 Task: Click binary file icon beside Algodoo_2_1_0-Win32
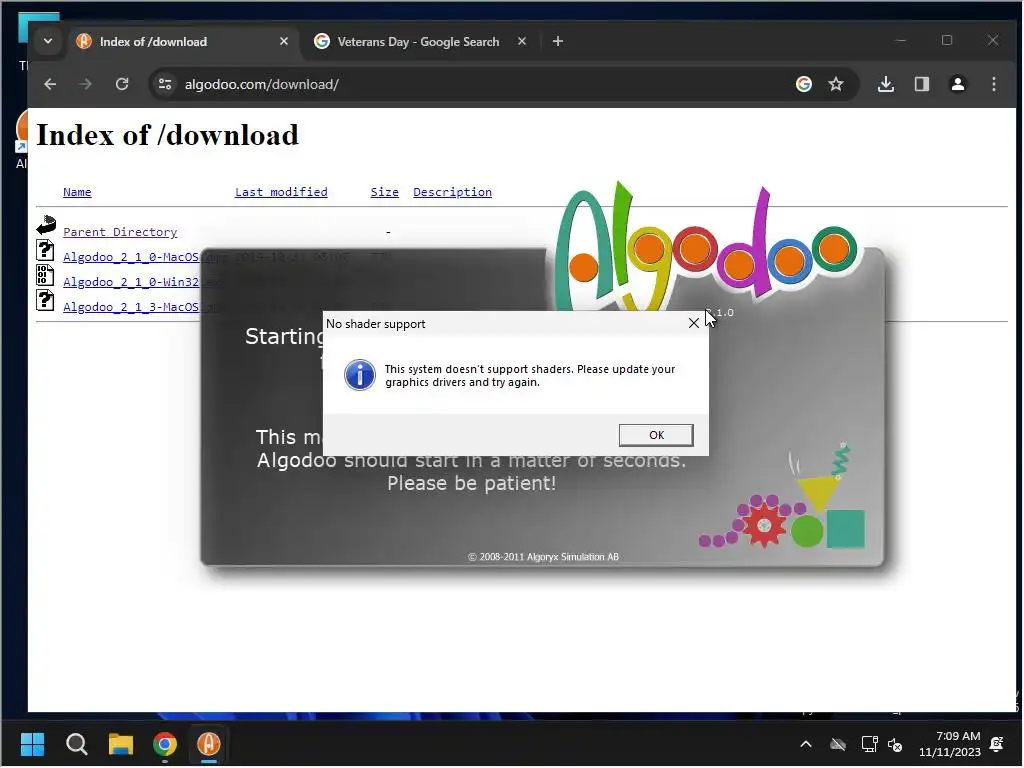[x=45, y=275]
